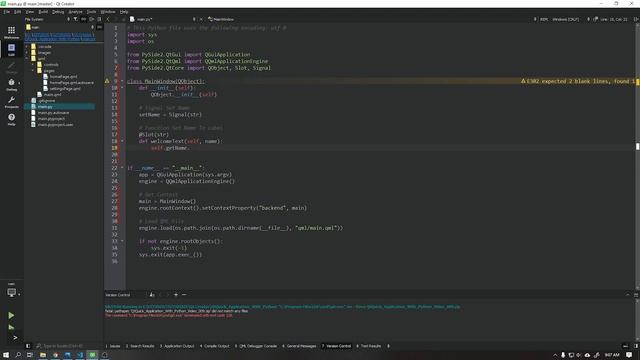Select main.qml in the file tree
The height and width of the screenshot is (360, 640).
point(52,94)
